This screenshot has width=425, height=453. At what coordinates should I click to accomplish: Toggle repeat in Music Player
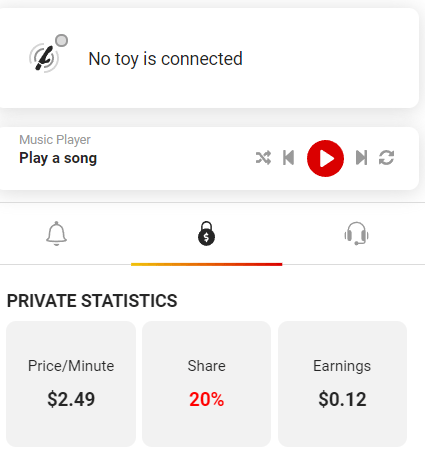pyautogui.click(x=387, y=158)
